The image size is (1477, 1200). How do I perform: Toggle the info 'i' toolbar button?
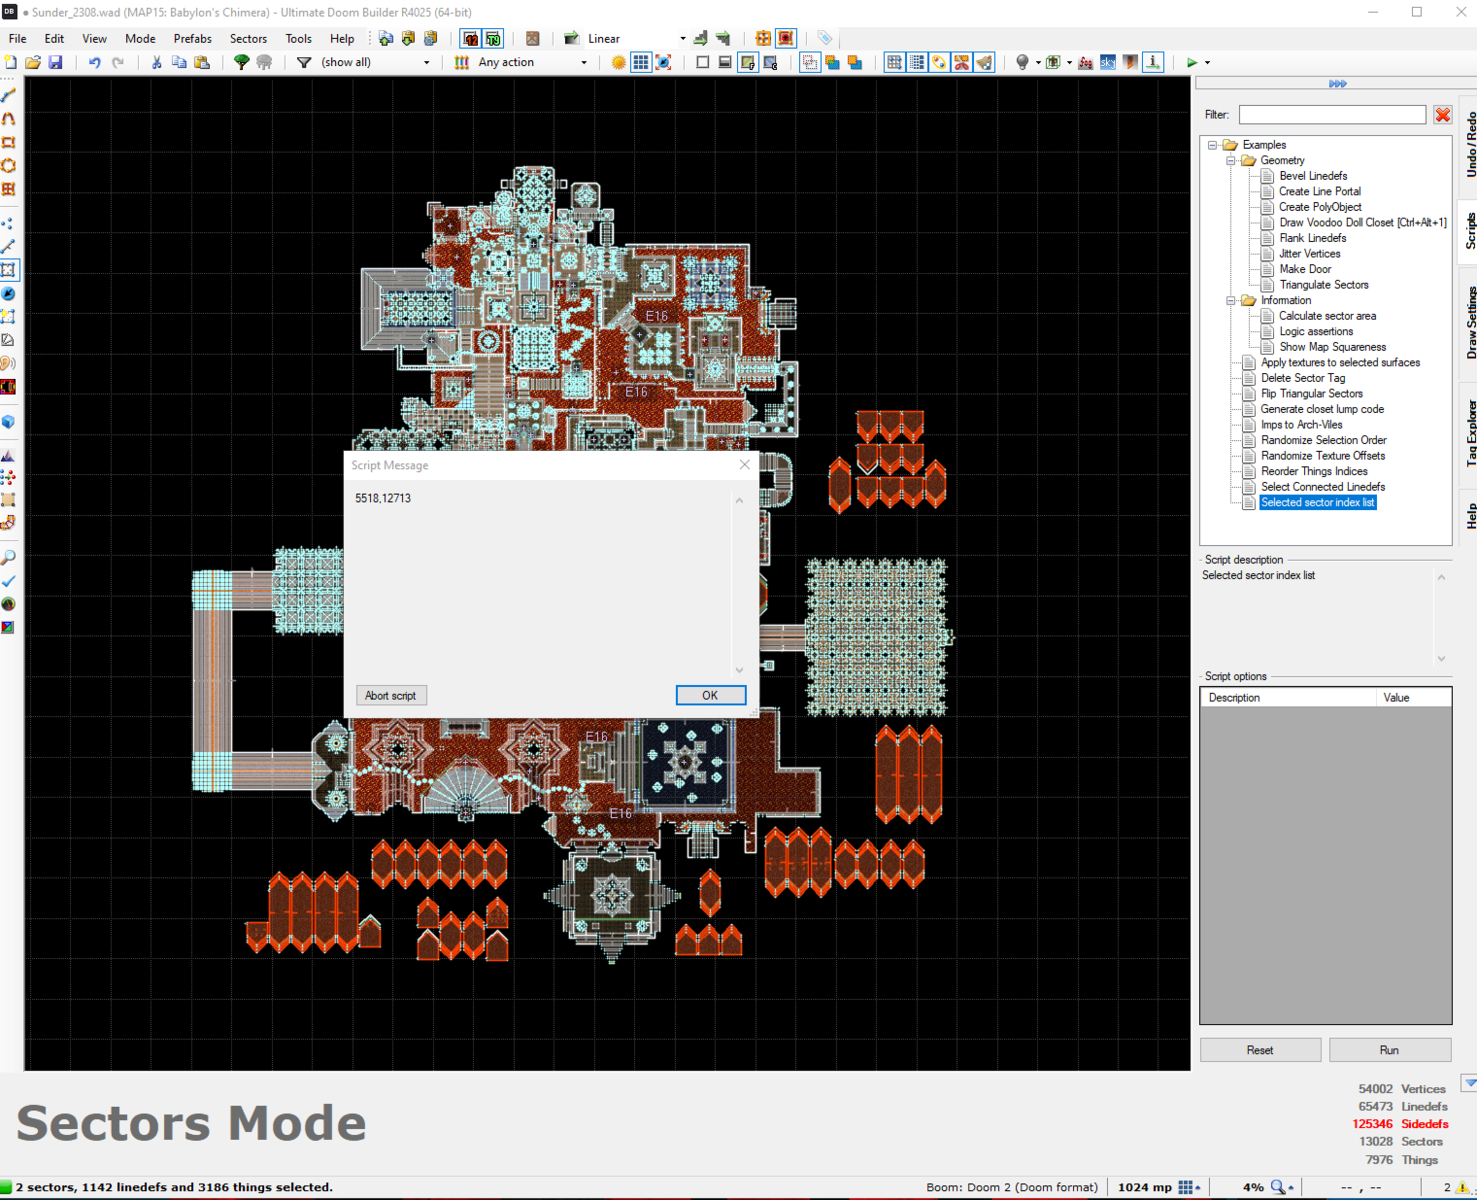point(1153,62)
